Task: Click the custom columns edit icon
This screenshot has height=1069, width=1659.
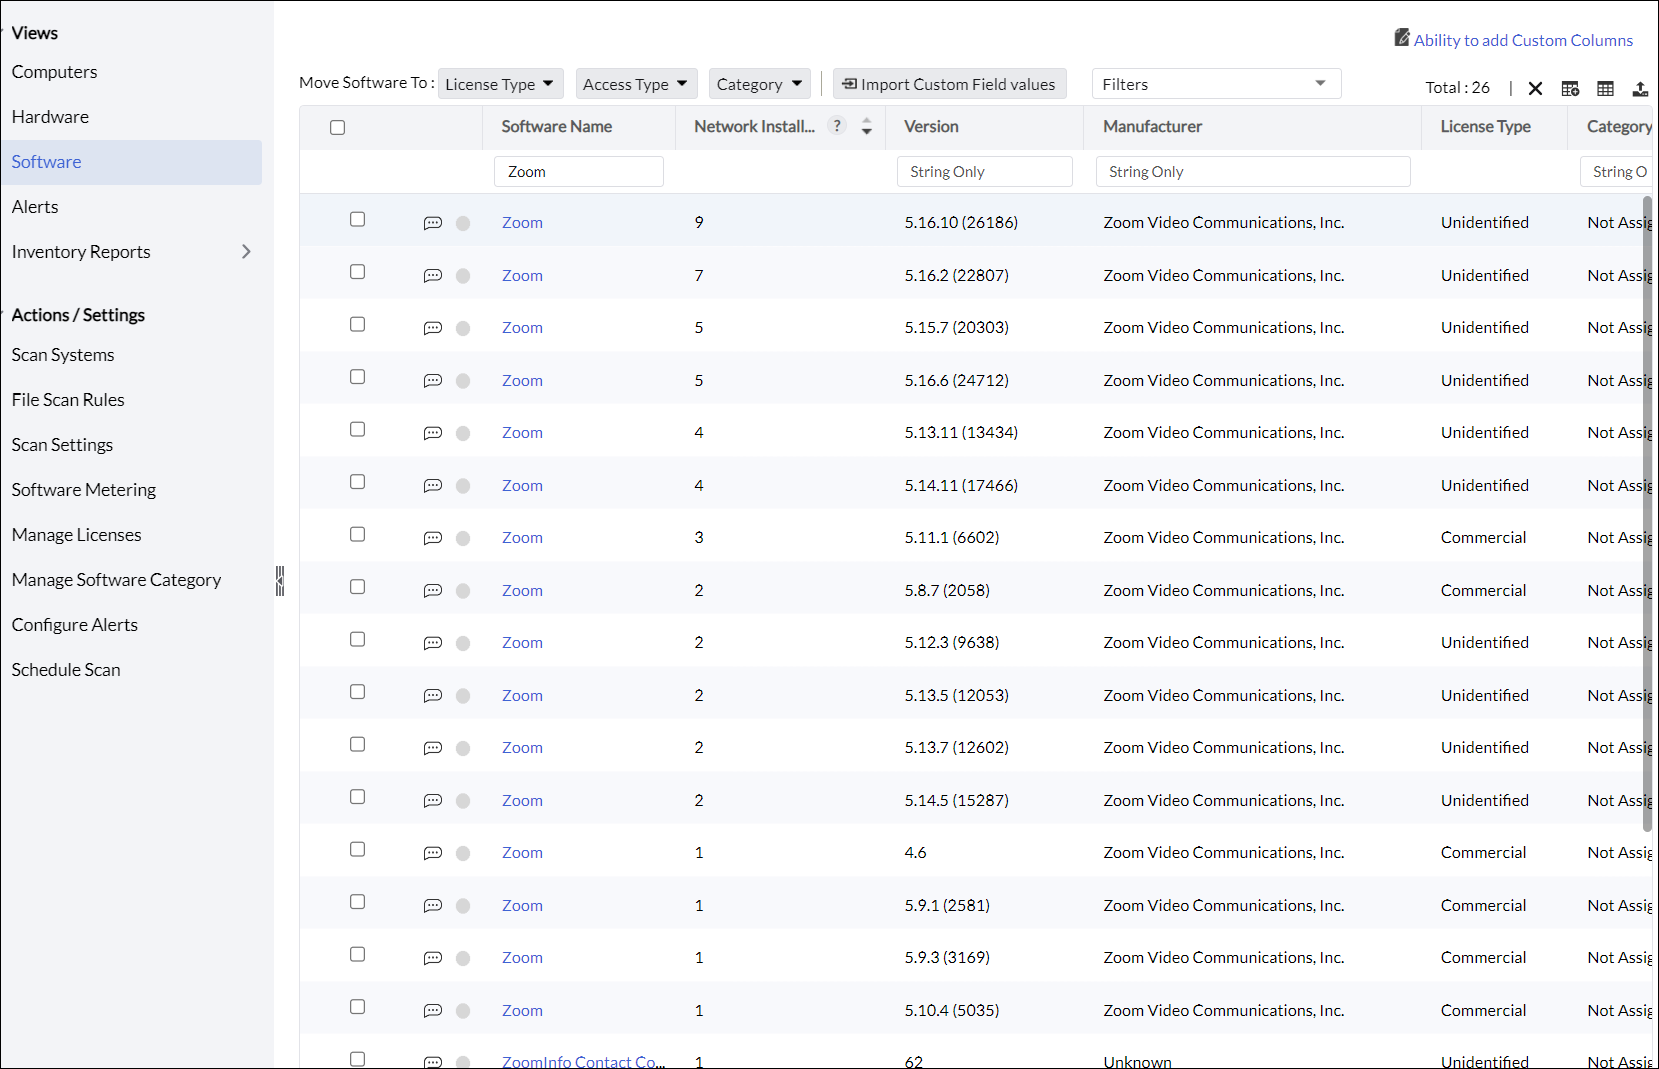Action: [x=1402, y=38]
